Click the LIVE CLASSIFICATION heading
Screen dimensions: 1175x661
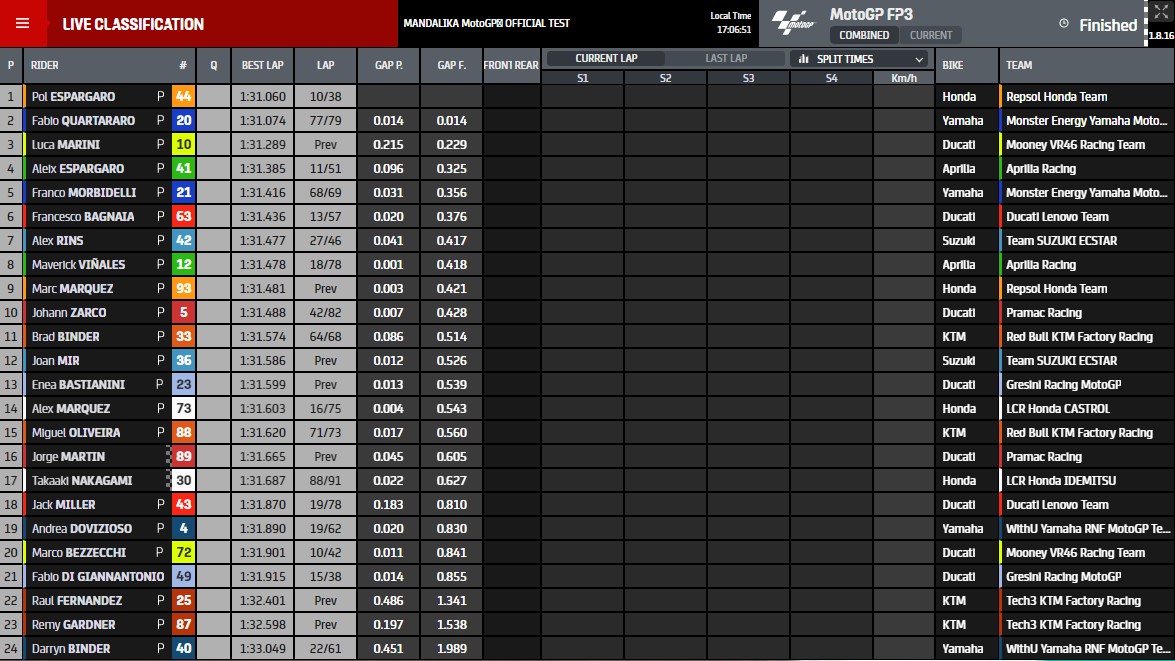click(133, 24)
